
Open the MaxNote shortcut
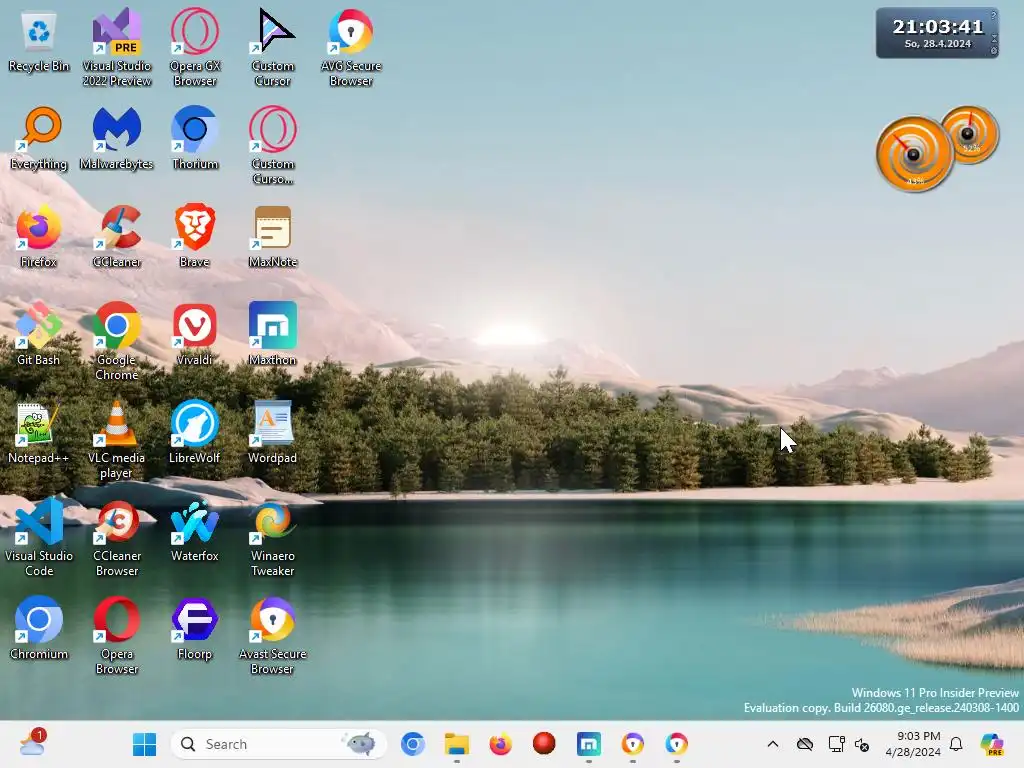pyautogui.click(x=273, y=236)
